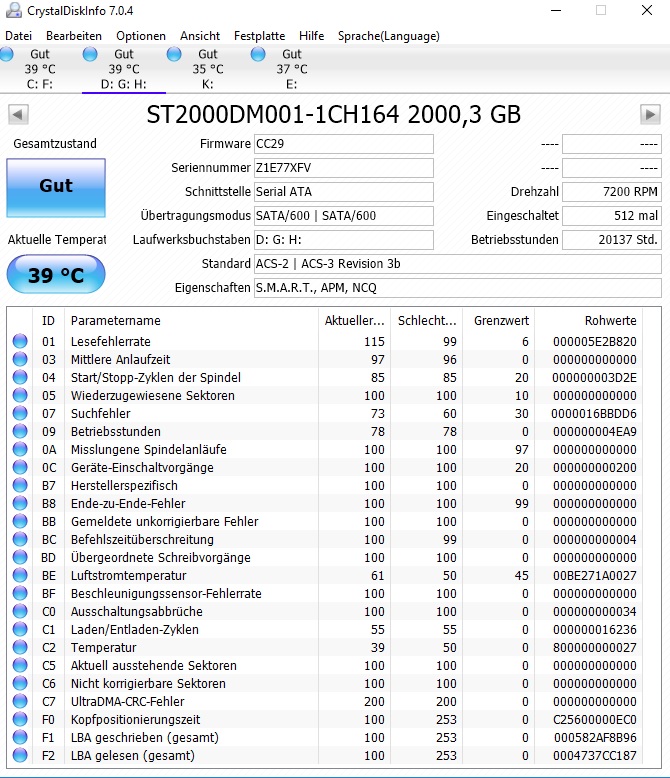Click the ID column header
670x778 pixels.
48,321
